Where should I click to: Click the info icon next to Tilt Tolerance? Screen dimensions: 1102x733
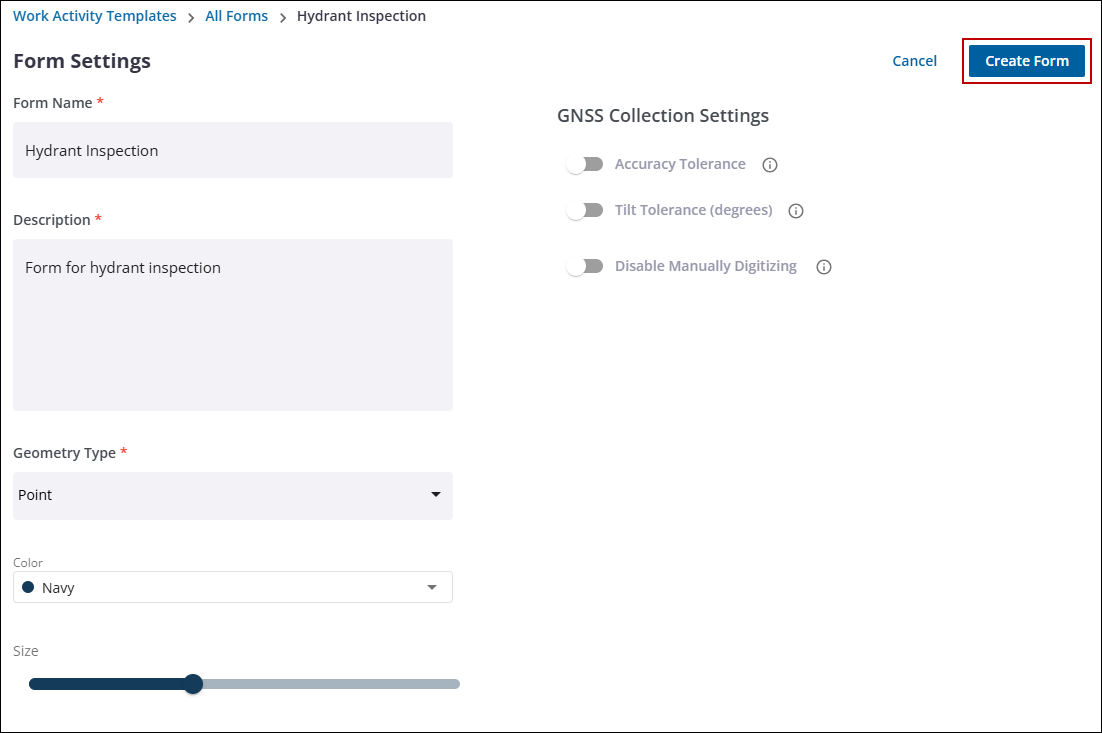[x=796, y=211]
